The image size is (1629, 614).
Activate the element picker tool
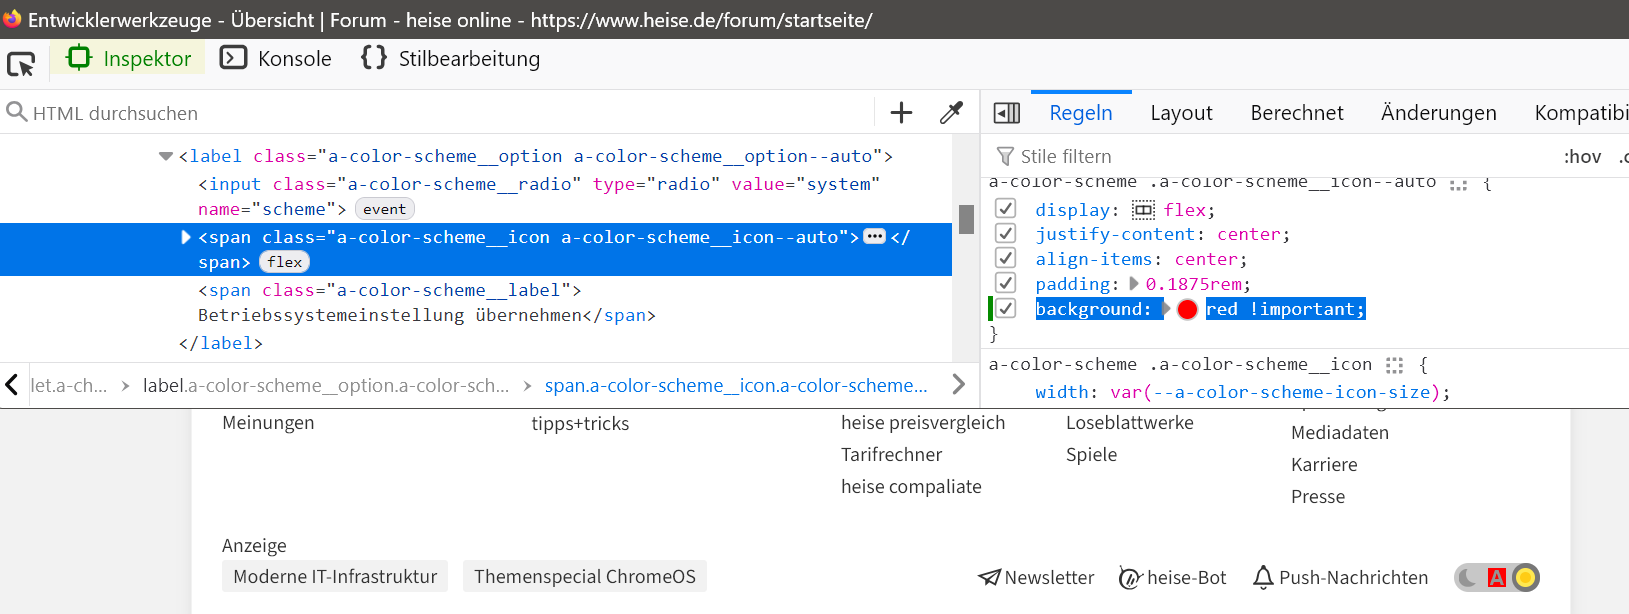click(21, 64)
